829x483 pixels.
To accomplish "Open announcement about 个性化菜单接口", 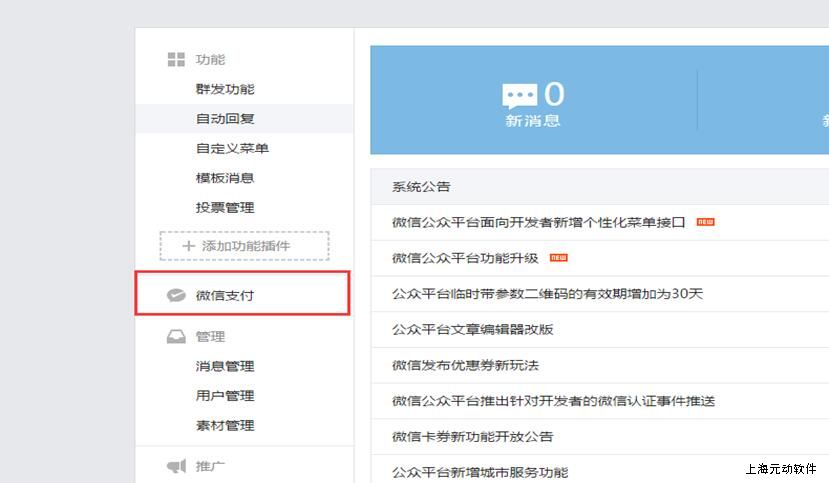I will [x=538, y=222].
